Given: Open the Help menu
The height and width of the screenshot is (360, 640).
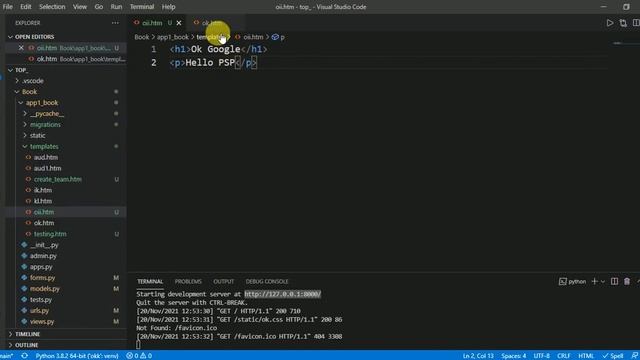Looking at the screenshot, I should [x=168, y=7].
